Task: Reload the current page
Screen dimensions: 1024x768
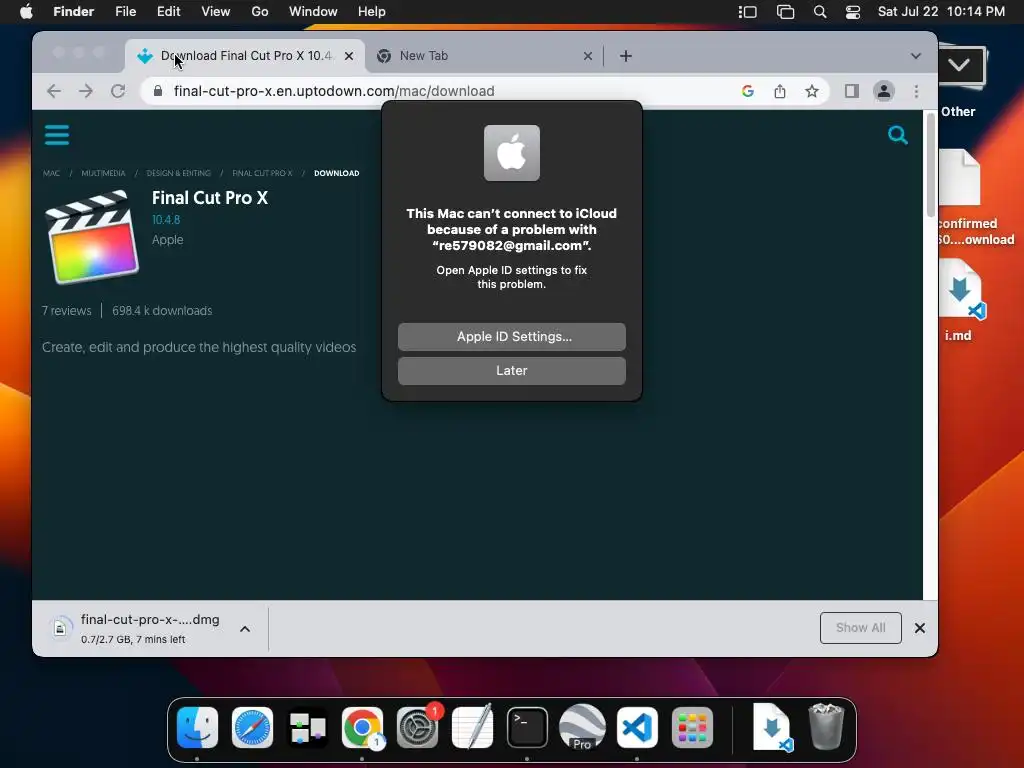Action: (x=118, y=91)
